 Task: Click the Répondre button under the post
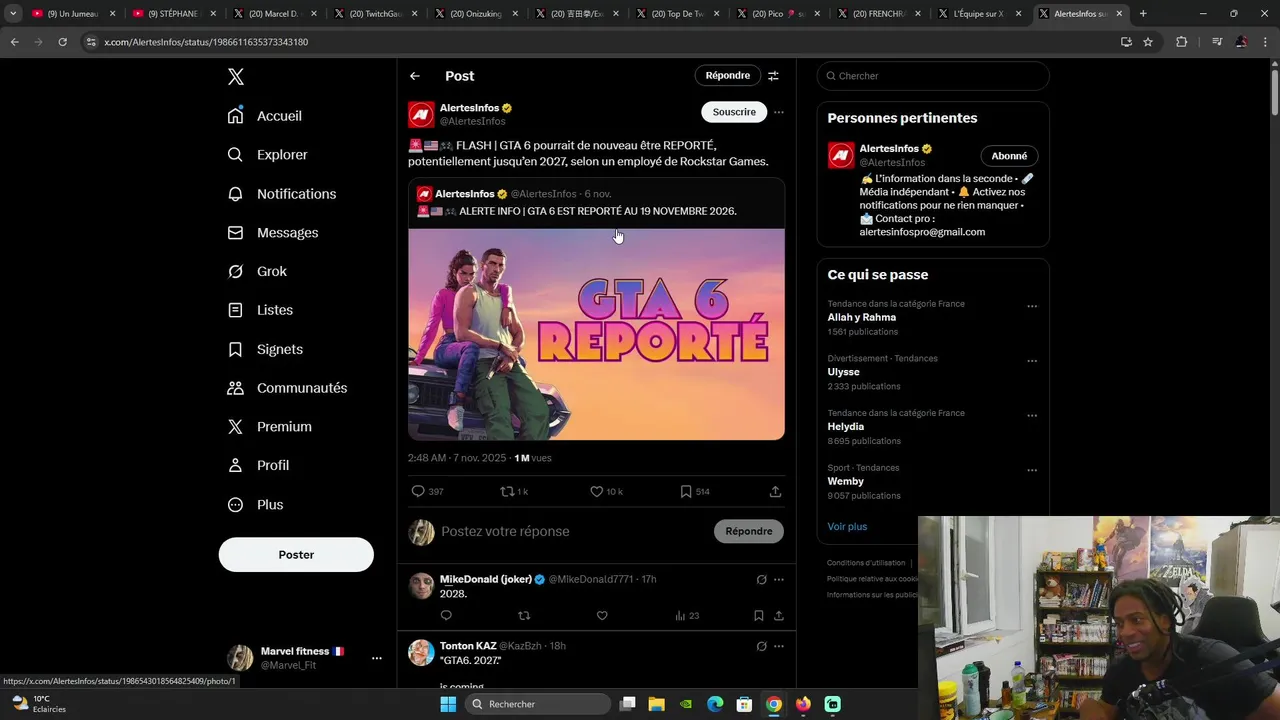pyautogui.click(x=749, y=532)
